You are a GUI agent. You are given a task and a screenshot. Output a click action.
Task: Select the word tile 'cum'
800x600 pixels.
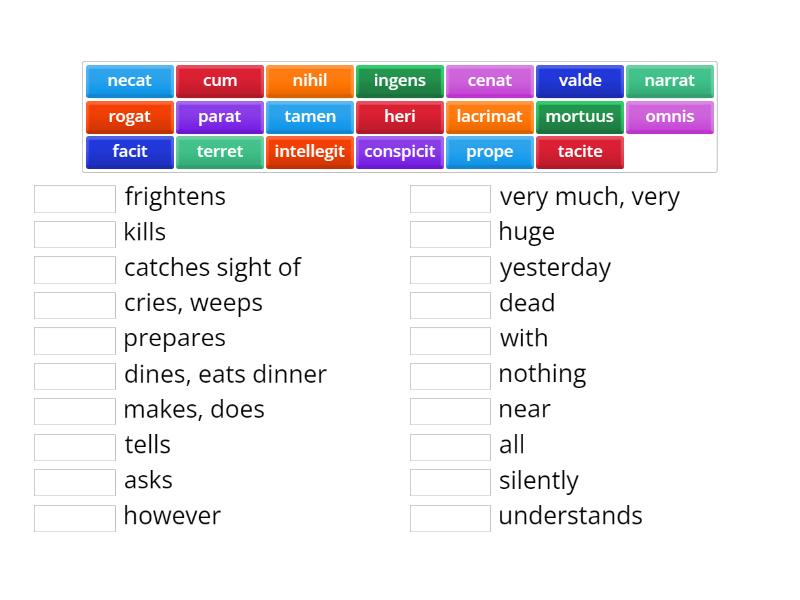tap(219, 81)
